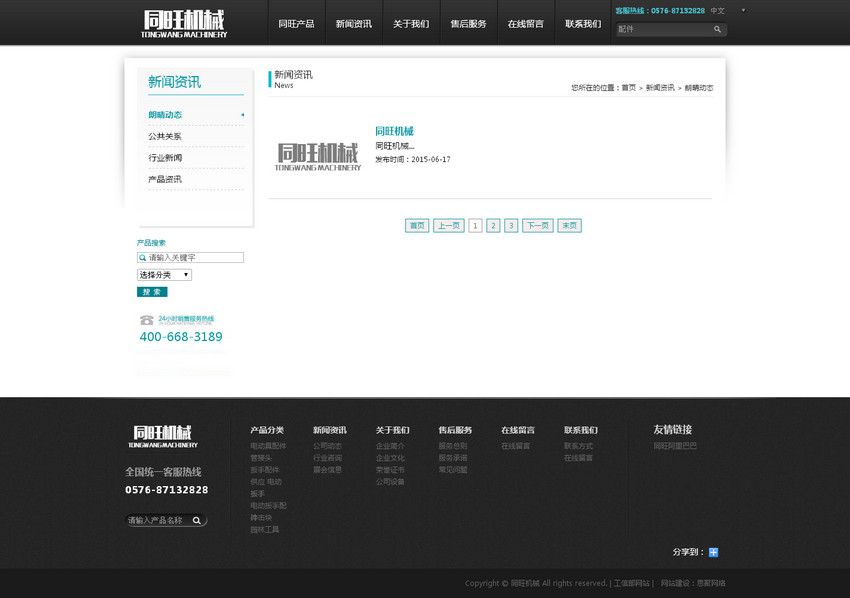This screenshot has height=598, width=850.
Task: Open the 售后服务 navigation menu
Action: point(468,24)
